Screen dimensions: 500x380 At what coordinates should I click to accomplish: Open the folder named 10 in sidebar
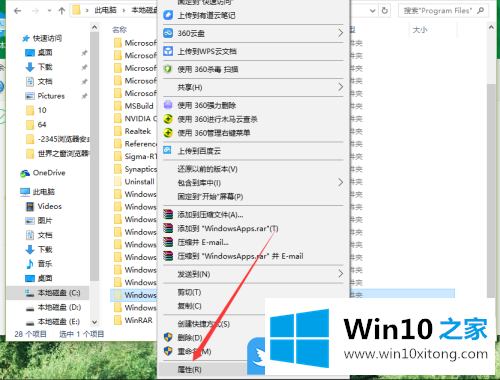point(42,110)
